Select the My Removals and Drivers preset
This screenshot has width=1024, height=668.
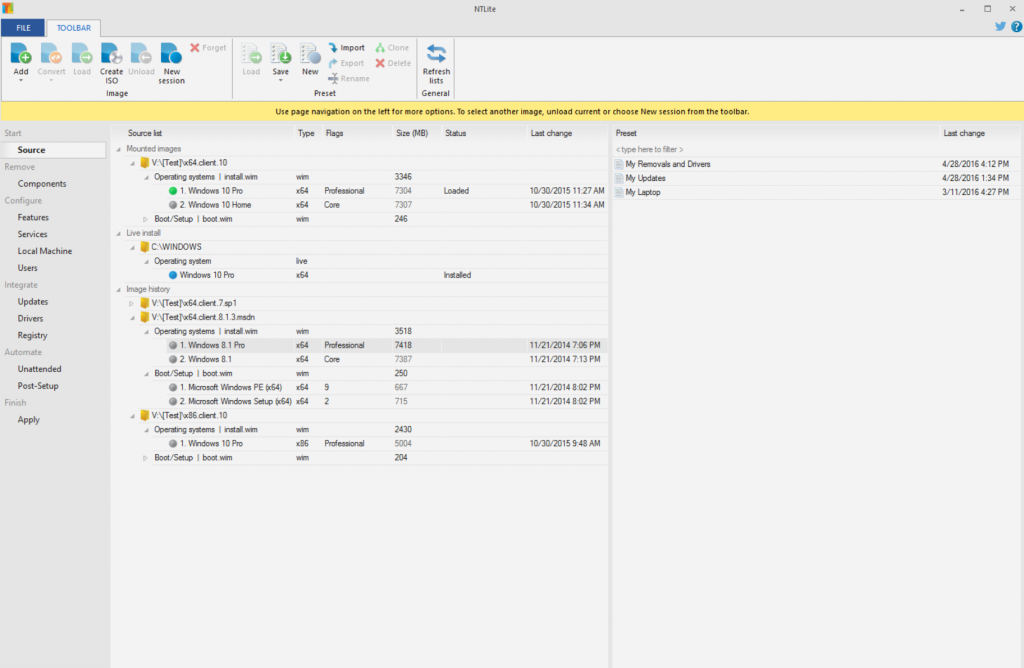(667, 164)
